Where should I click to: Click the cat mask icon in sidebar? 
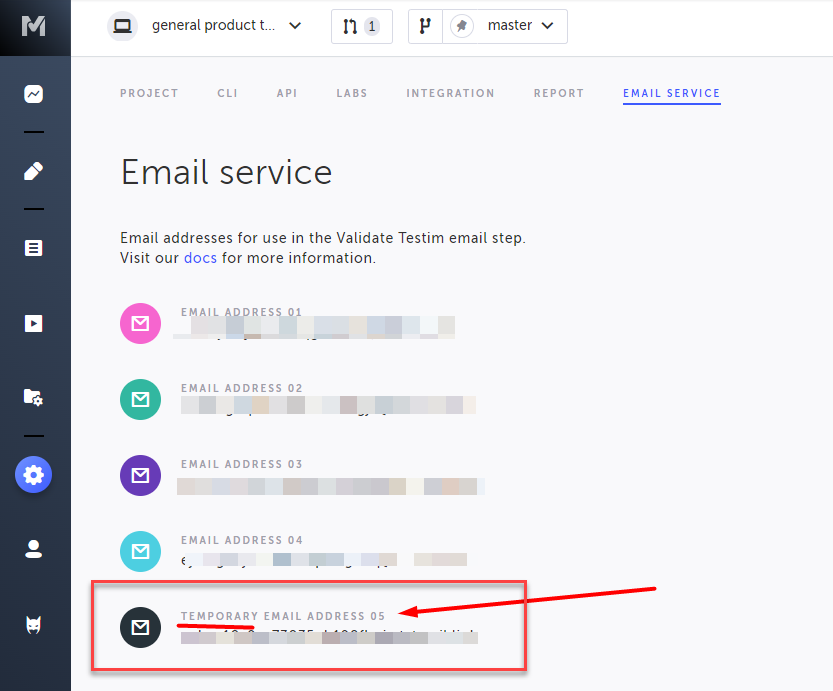33,625
